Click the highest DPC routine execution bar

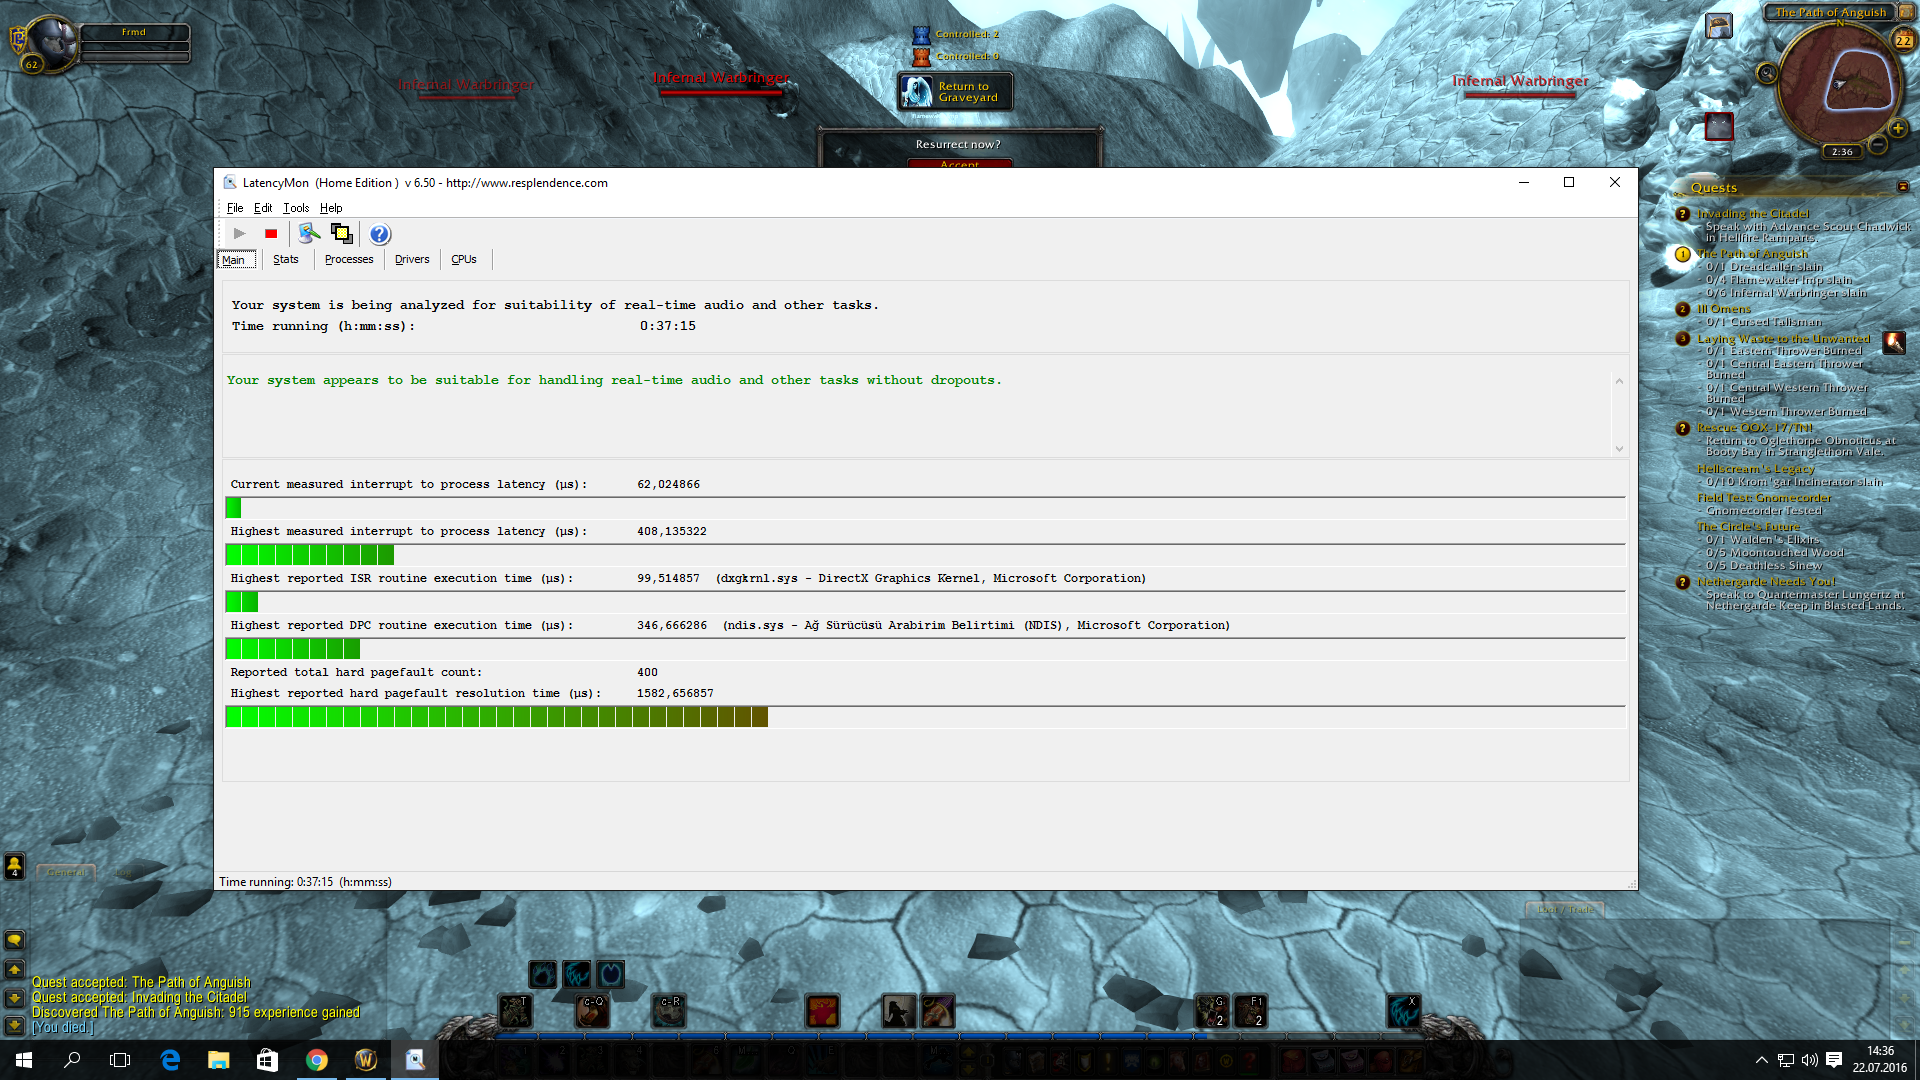point(925,649)
